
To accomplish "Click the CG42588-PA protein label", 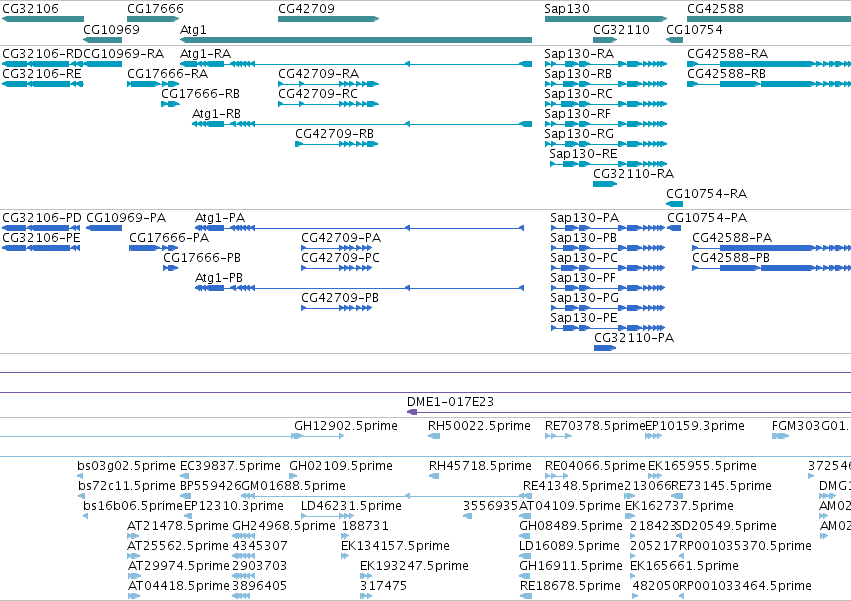I will (x=732, y=238).
